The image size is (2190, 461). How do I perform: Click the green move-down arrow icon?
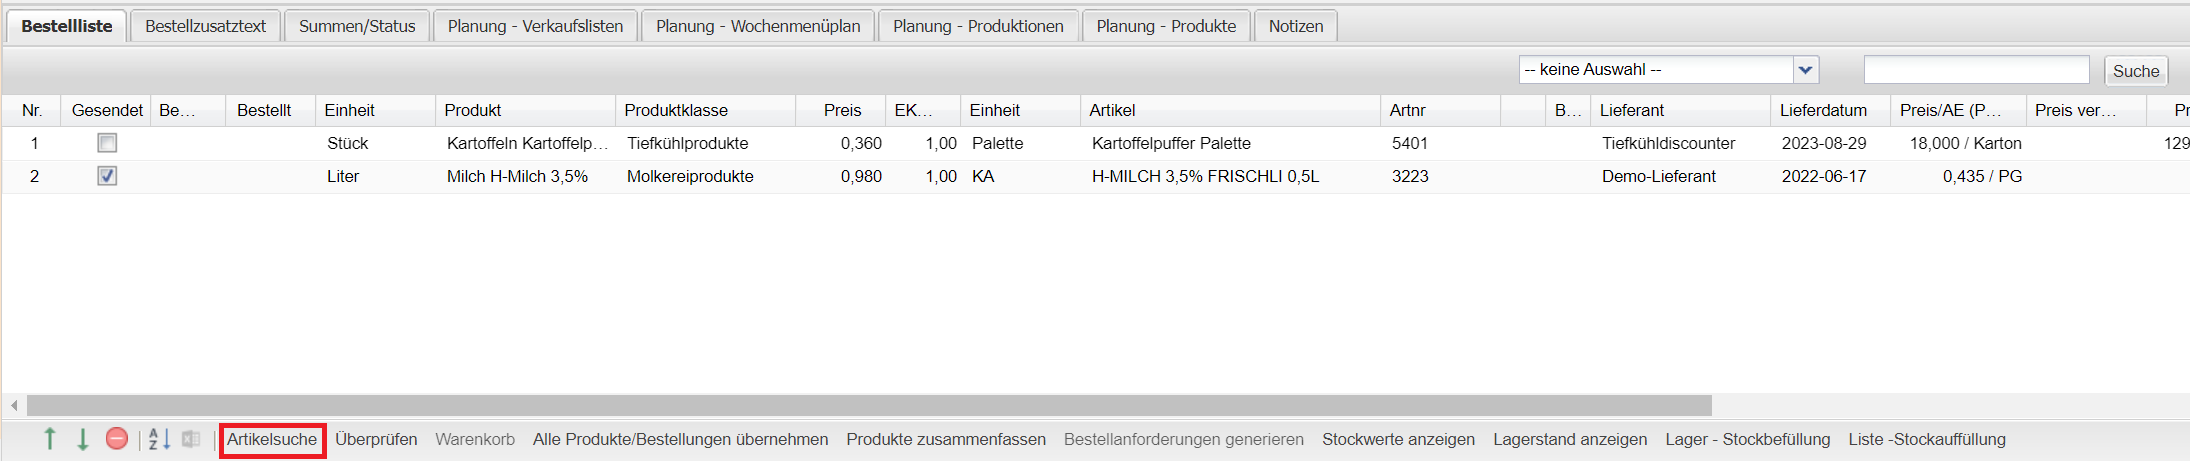pos(83,439)
